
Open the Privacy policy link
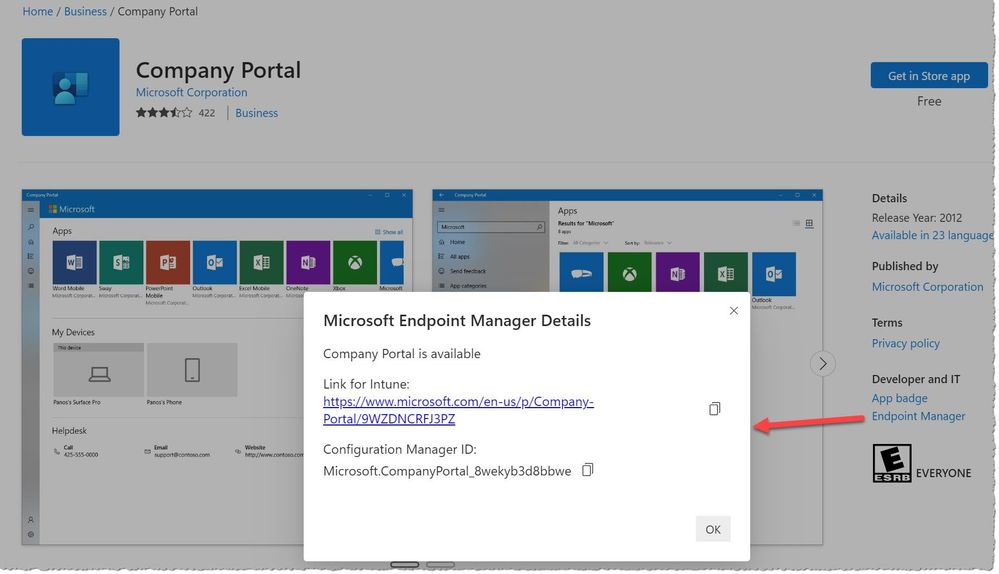tap(905, 343)
